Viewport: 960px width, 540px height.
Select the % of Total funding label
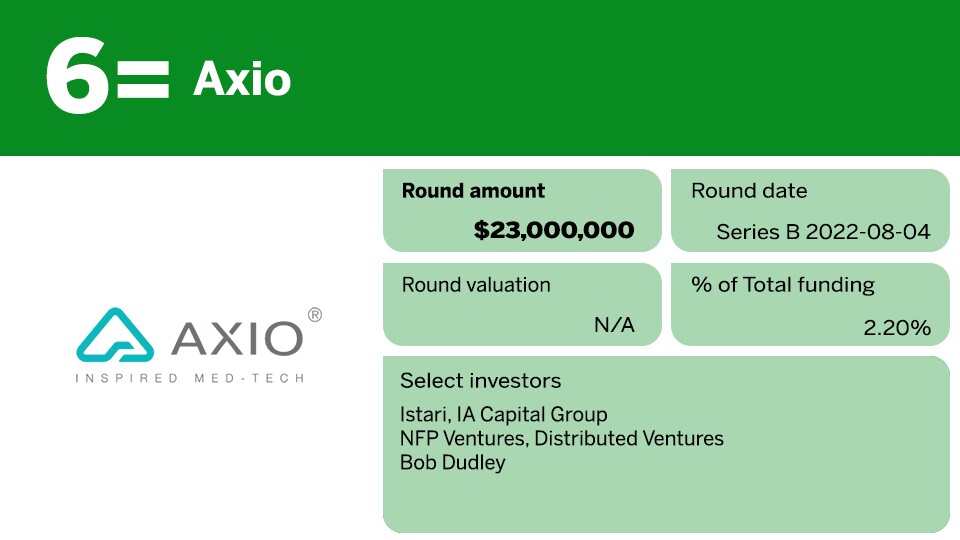[x=783, y=285]
